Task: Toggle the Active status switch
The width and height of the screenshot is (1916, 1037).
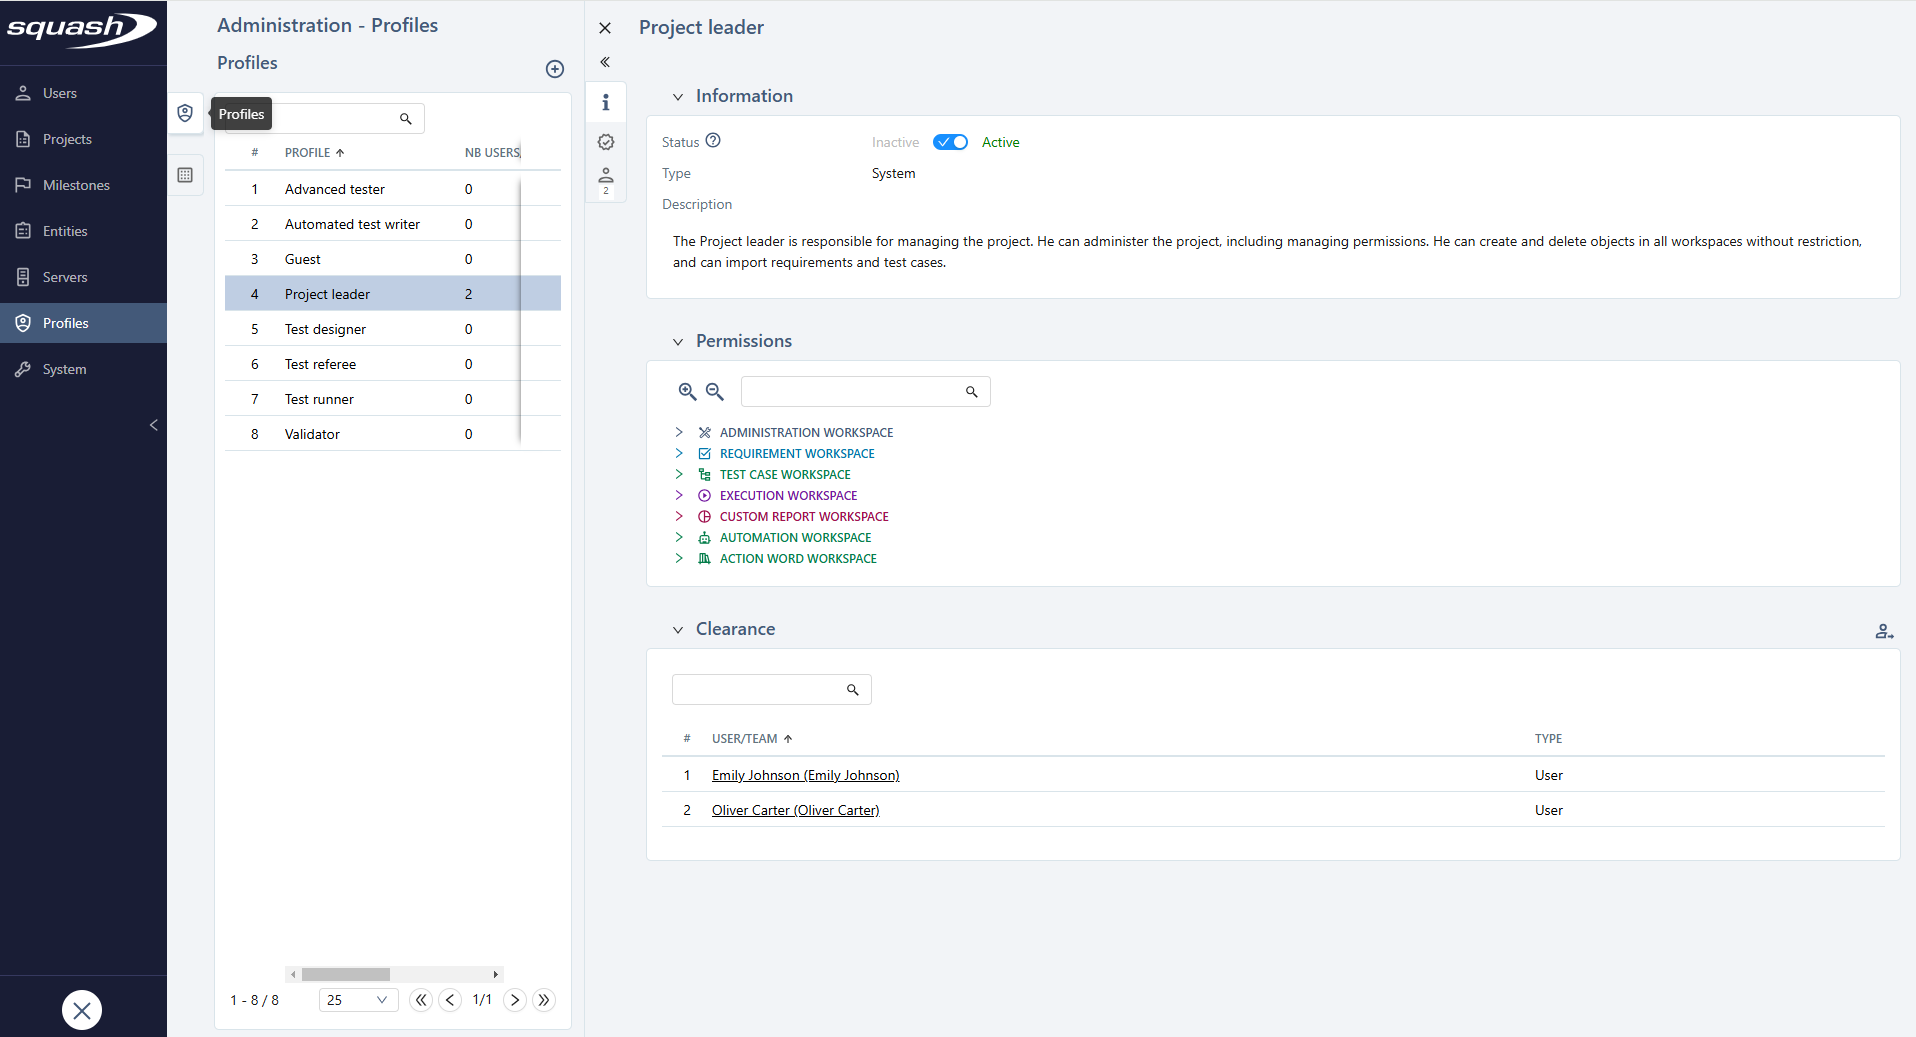Action: (950, 142)
